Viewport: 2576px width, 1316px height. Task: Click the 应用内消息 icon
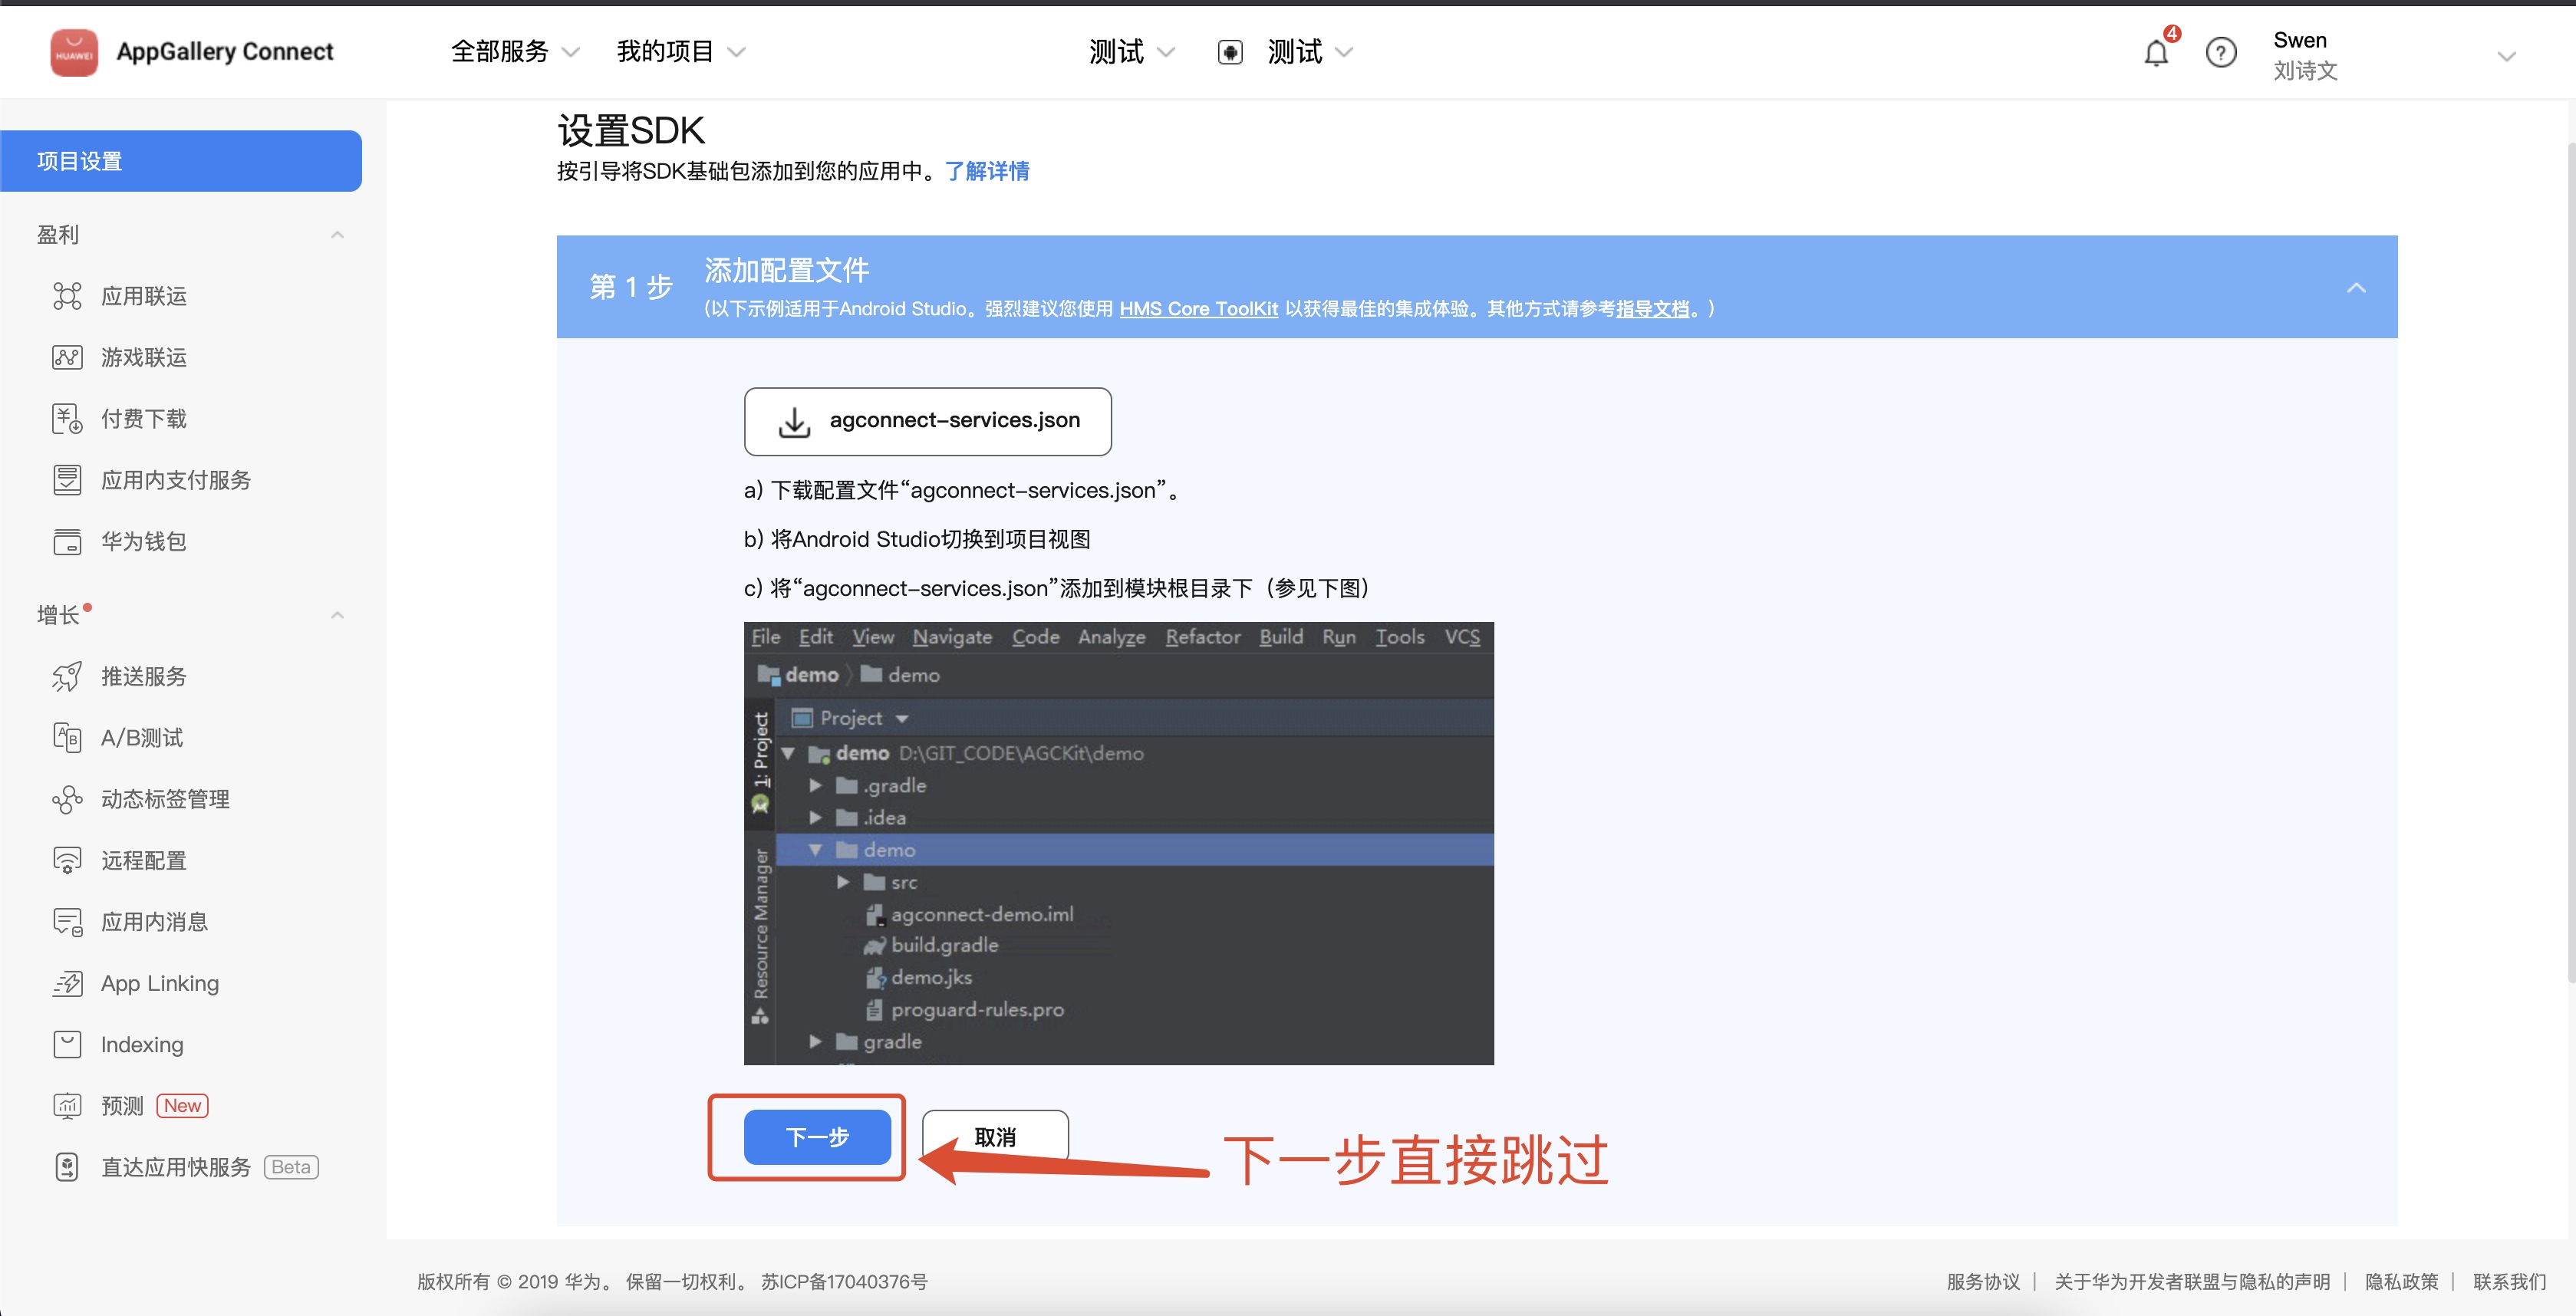point(67,922)
